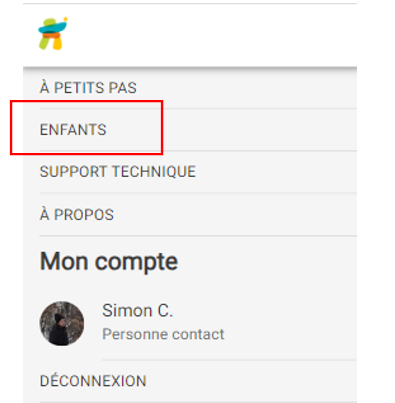Click the Mon compte heading
The height and width of the screenshot is (403, 395).
[109, 261]
